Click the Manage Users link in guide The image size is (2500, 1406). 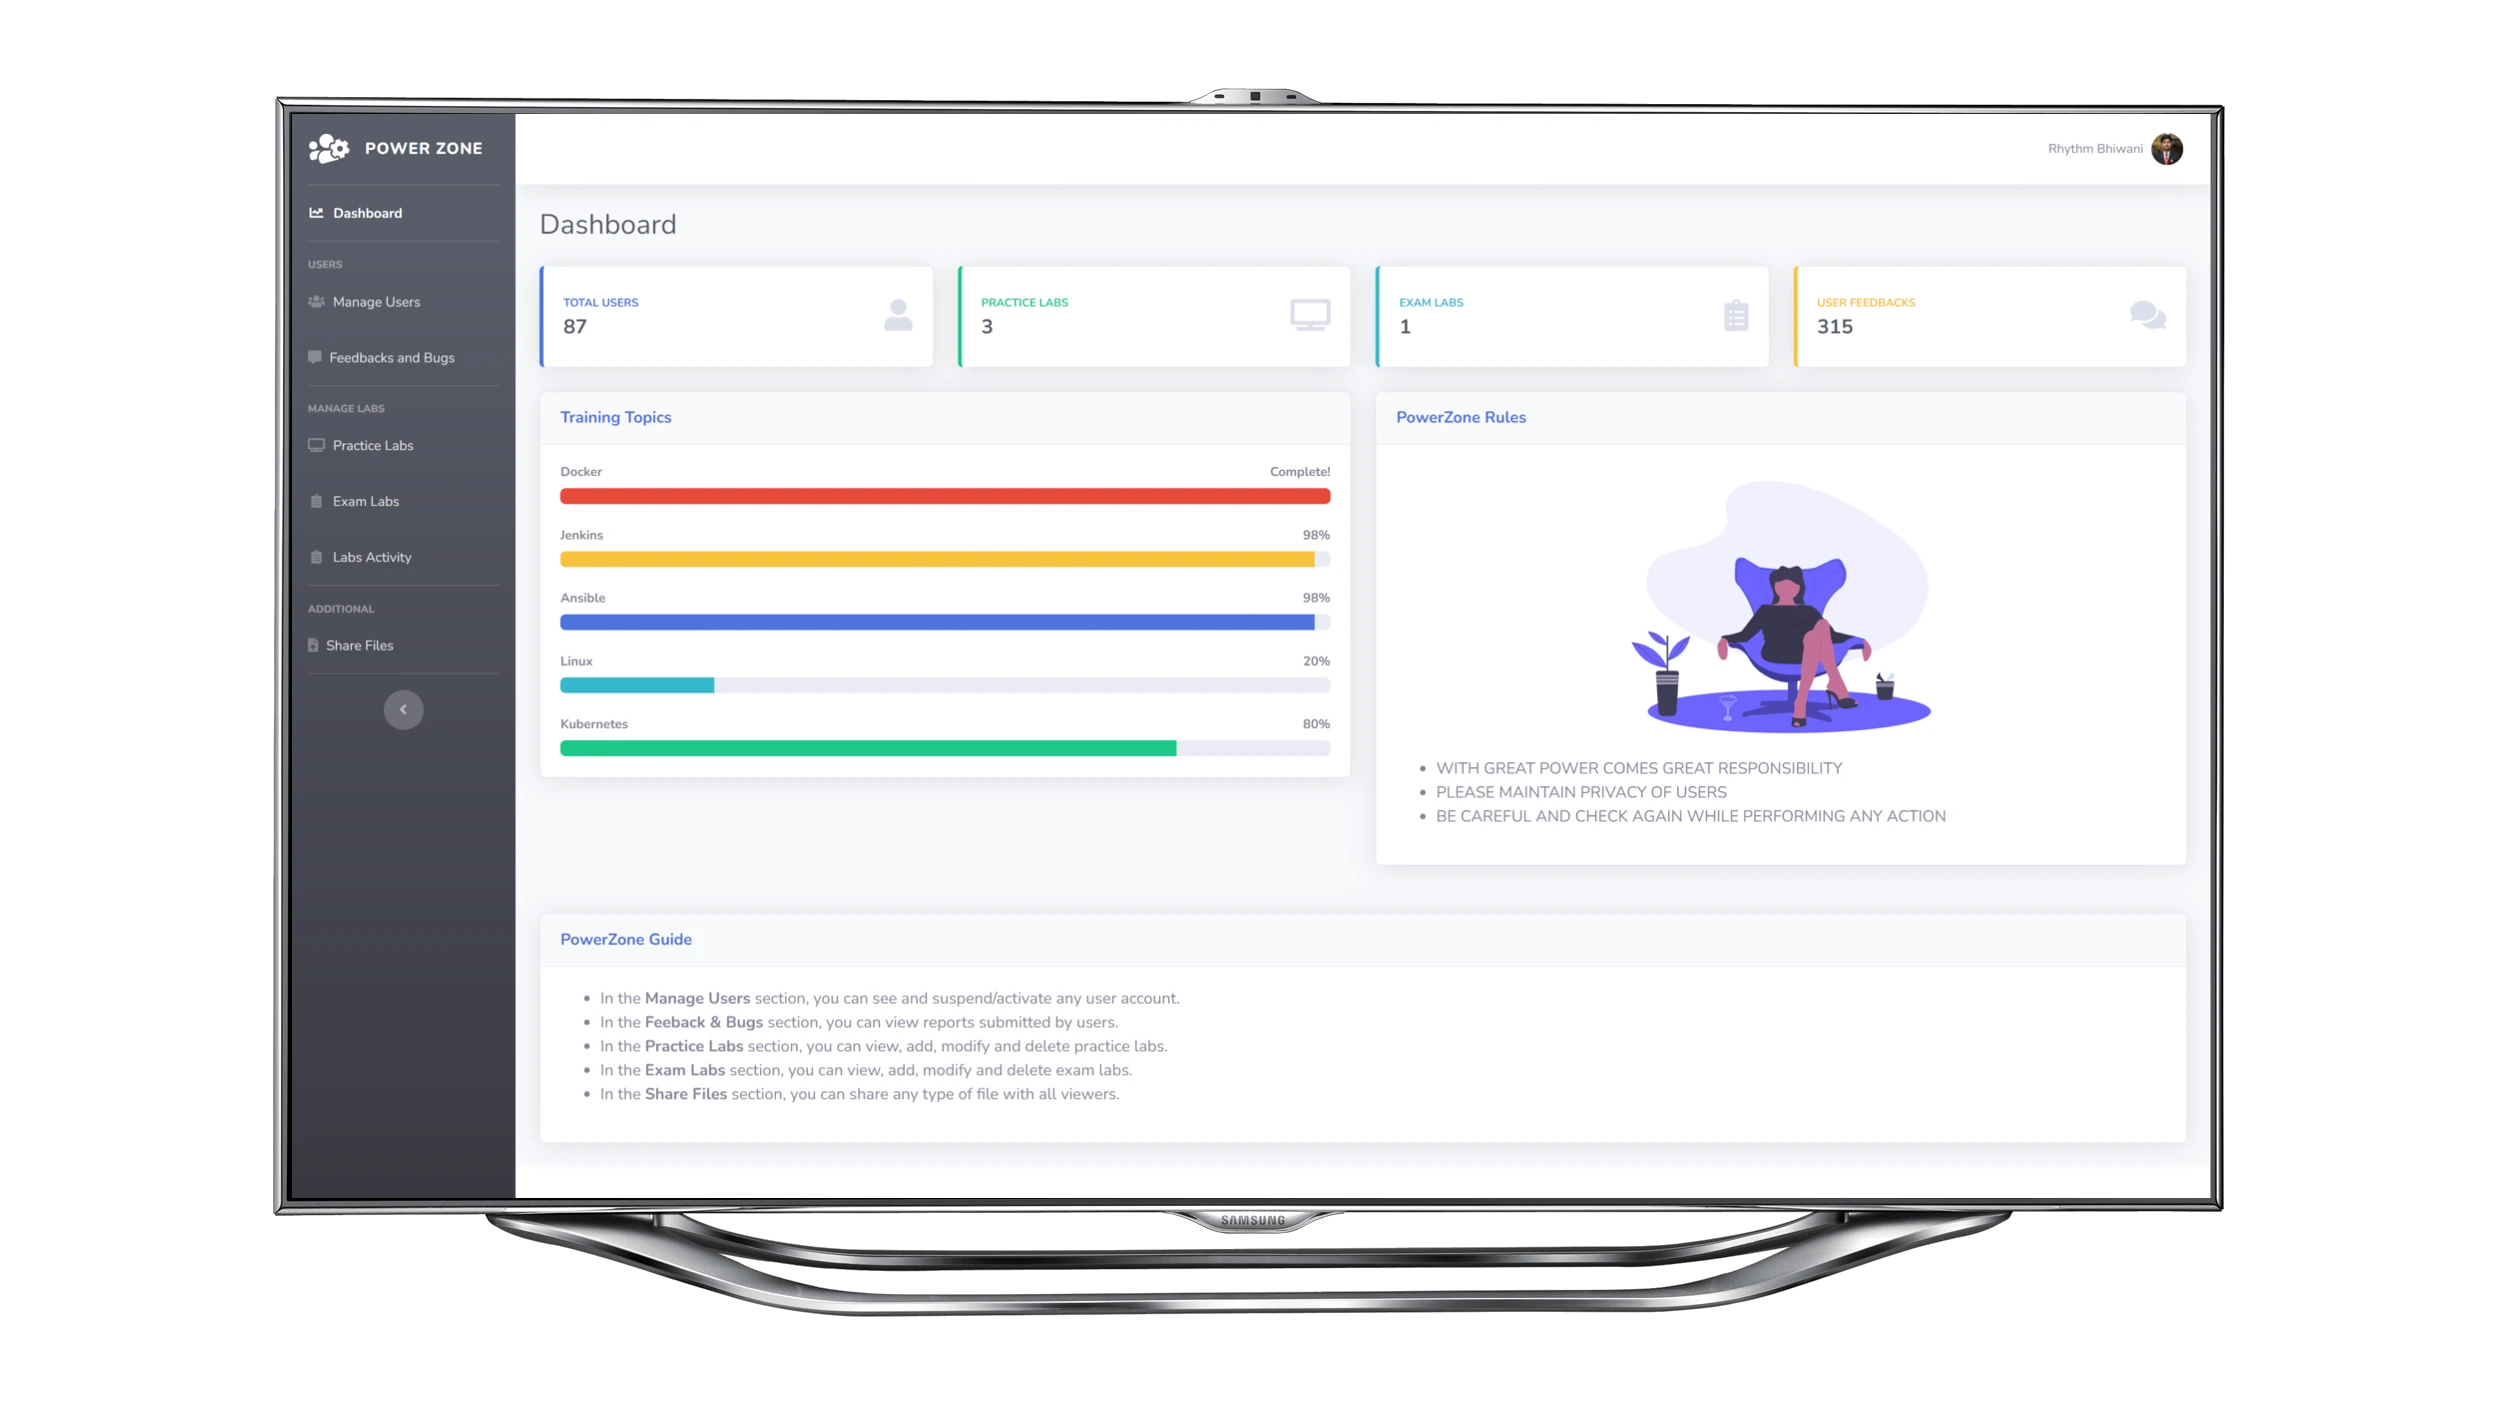point(697,997)
